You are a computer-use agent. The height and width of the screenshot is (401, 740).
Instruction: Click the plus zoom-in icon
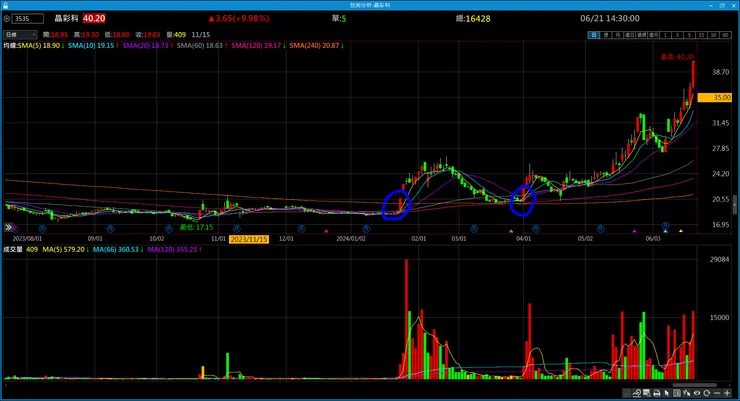click(x=727, y=393)
